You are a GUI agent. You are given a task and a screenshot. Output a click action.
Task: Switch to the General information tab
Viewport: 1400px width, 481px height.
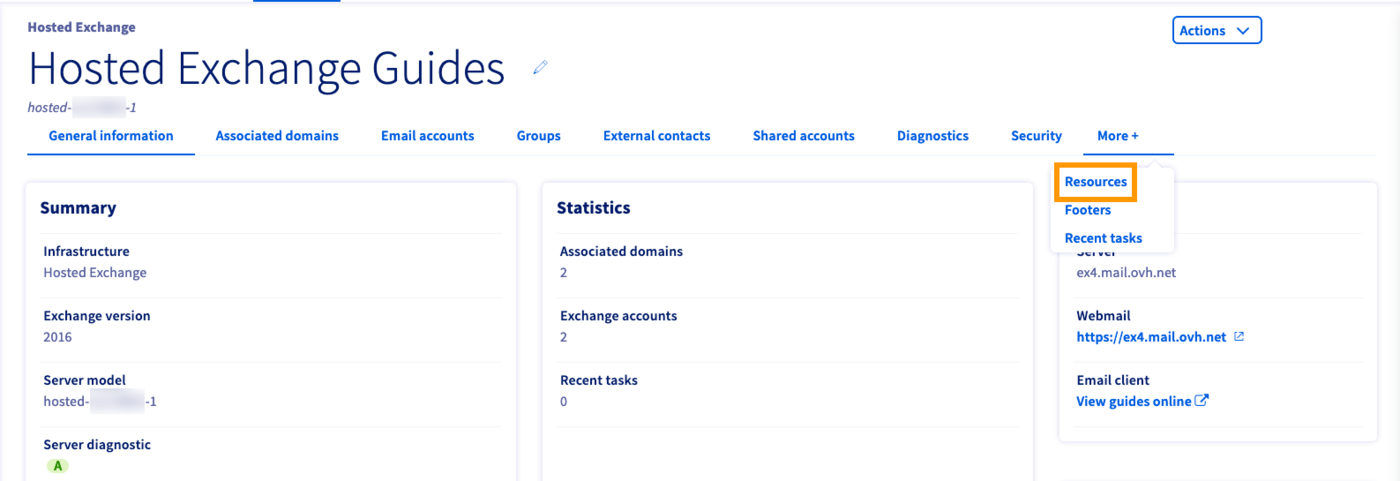(x=111, y=136)
